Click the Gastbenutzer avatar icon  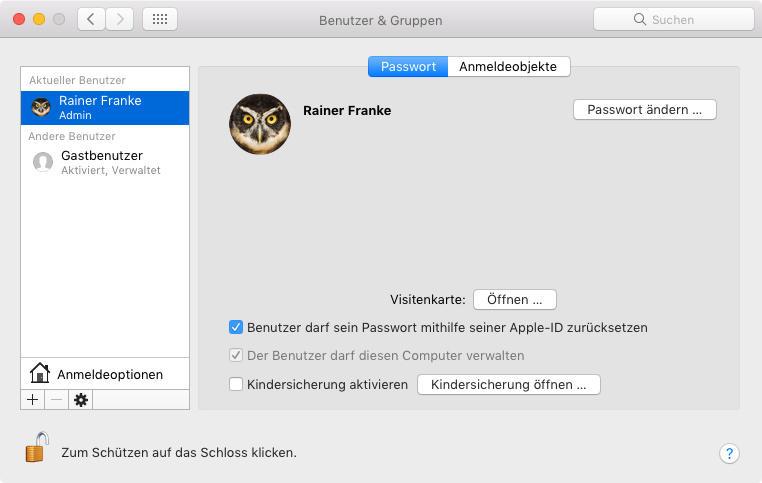click(43, 162)
